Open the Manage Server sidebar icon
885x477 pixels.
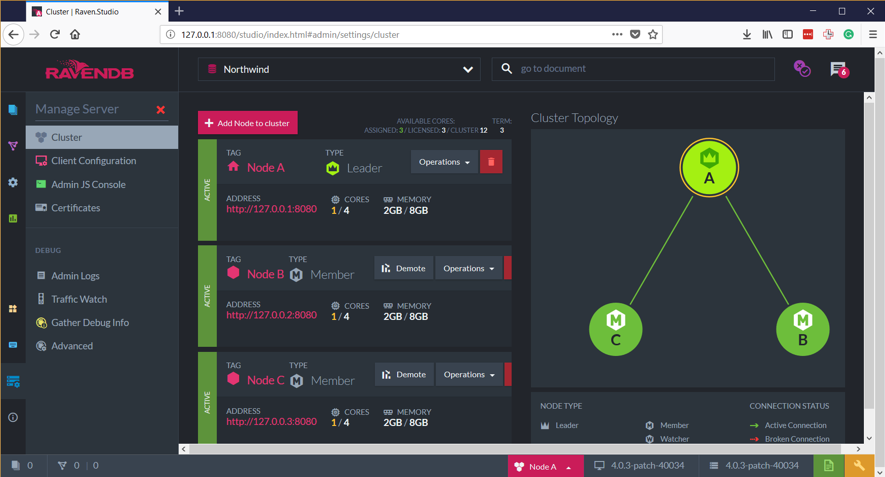13,382
